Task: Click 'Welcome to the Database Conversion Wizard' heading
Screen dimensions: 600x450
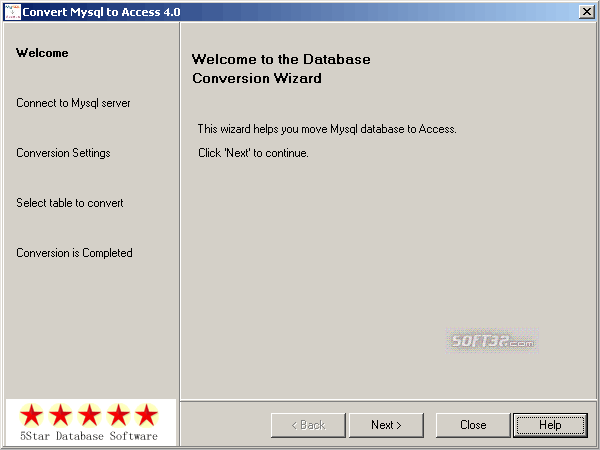Action: point(281,68)
